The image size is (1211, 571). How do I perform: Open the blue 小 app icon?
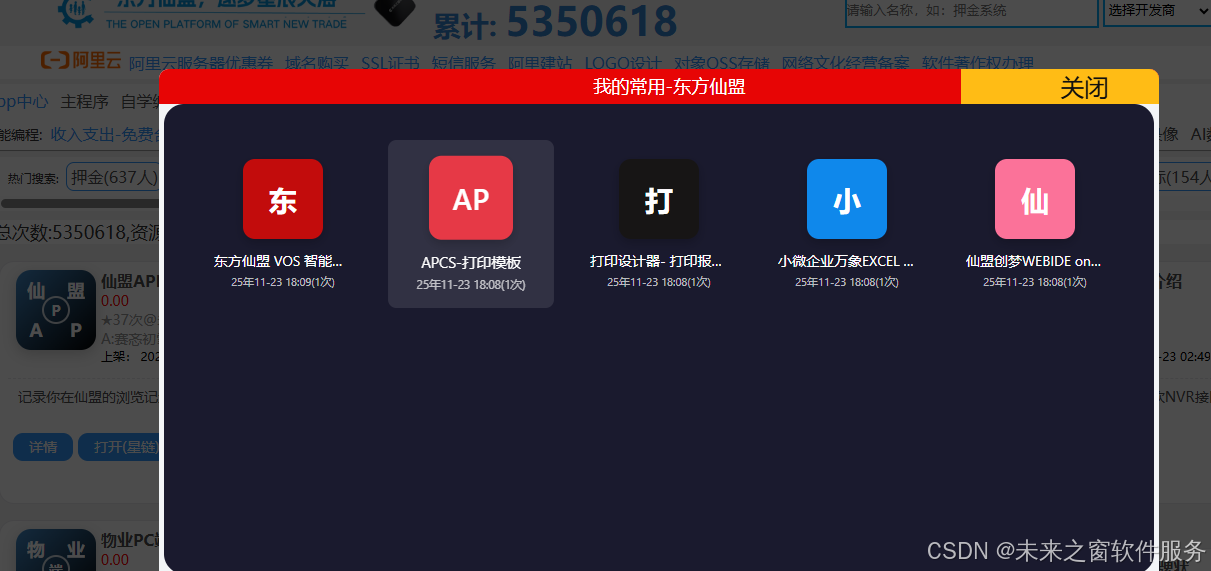[x=847, y=199]
